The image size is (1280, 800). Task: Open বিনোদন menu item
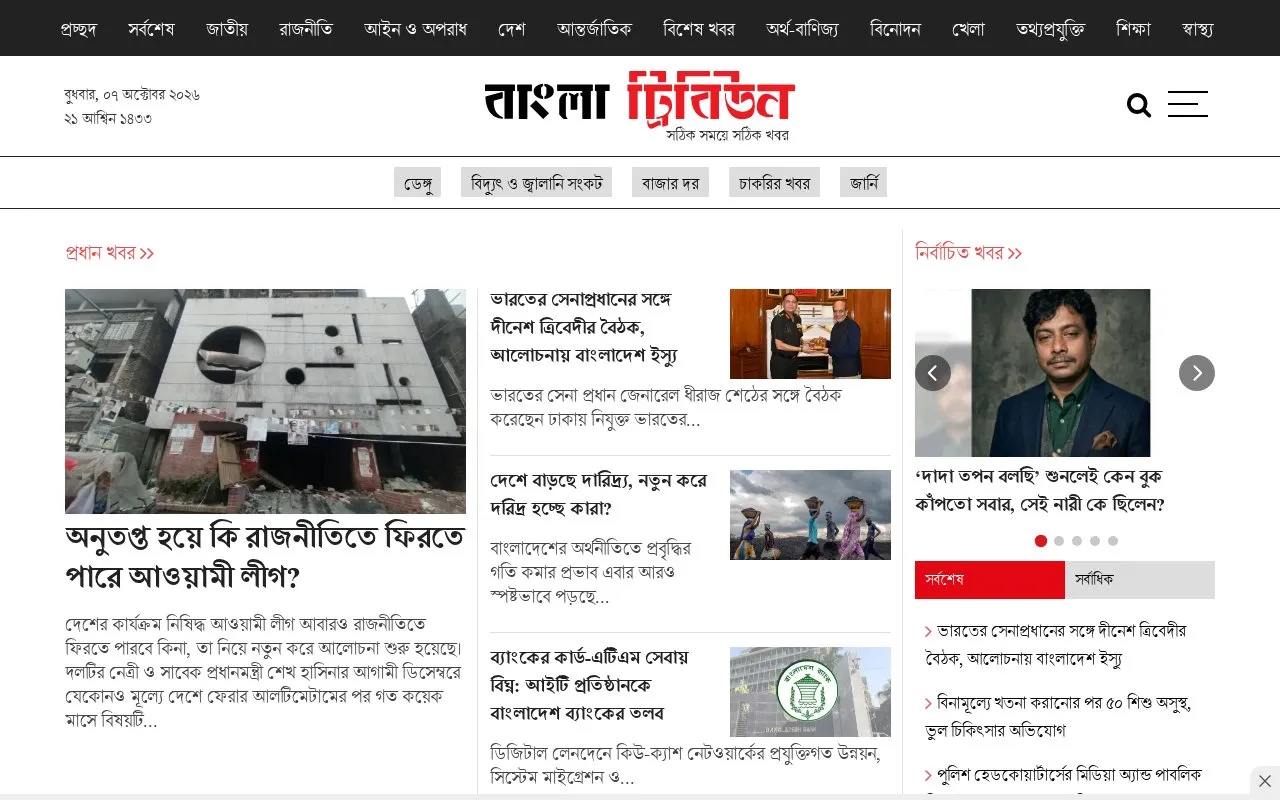895,29
